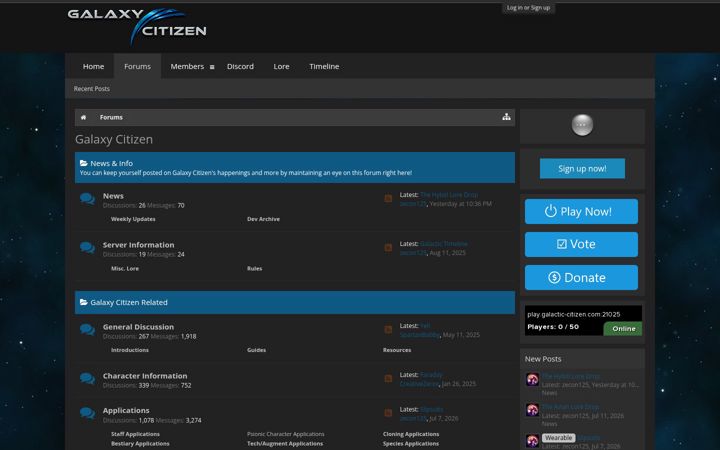Open the General Discussion forum

coord(138,326)
